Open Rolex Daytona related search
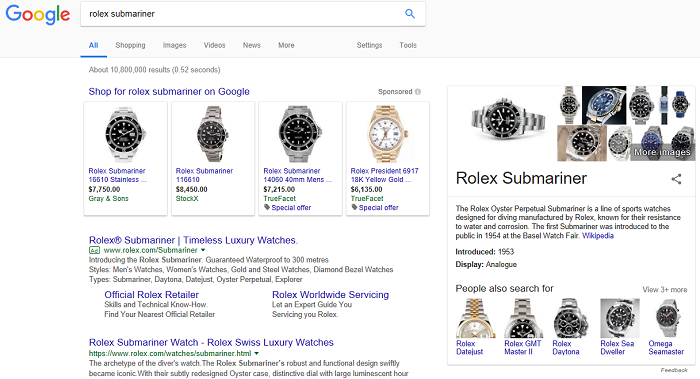Screen dimensions: 700x379 coord(566,348)
